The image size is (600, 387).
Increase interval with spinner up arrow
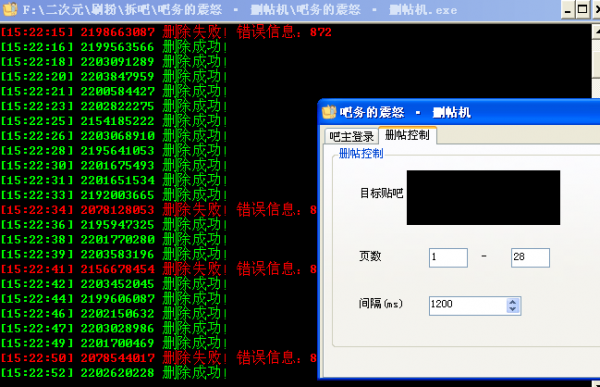pos(513,302)
